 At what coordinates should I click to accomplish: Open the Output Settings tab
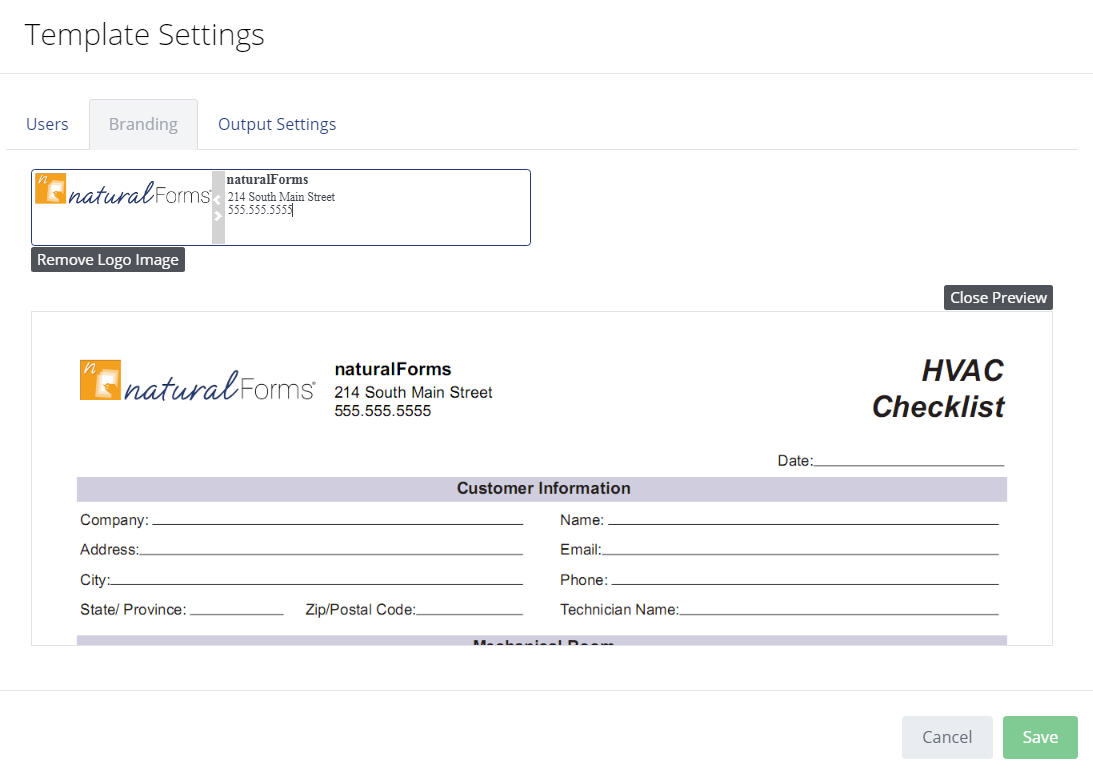point(276,123)
